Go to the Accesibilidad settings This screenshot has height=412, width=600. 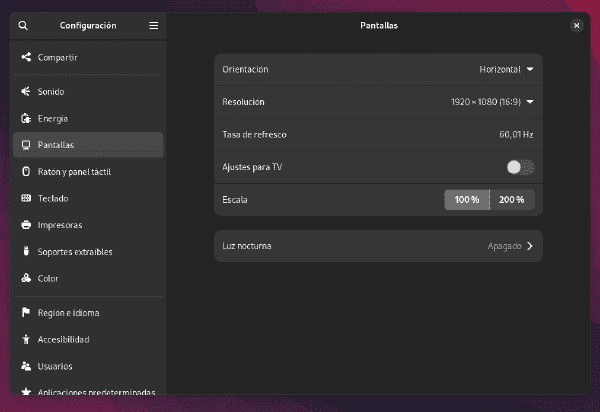[88, 339]
